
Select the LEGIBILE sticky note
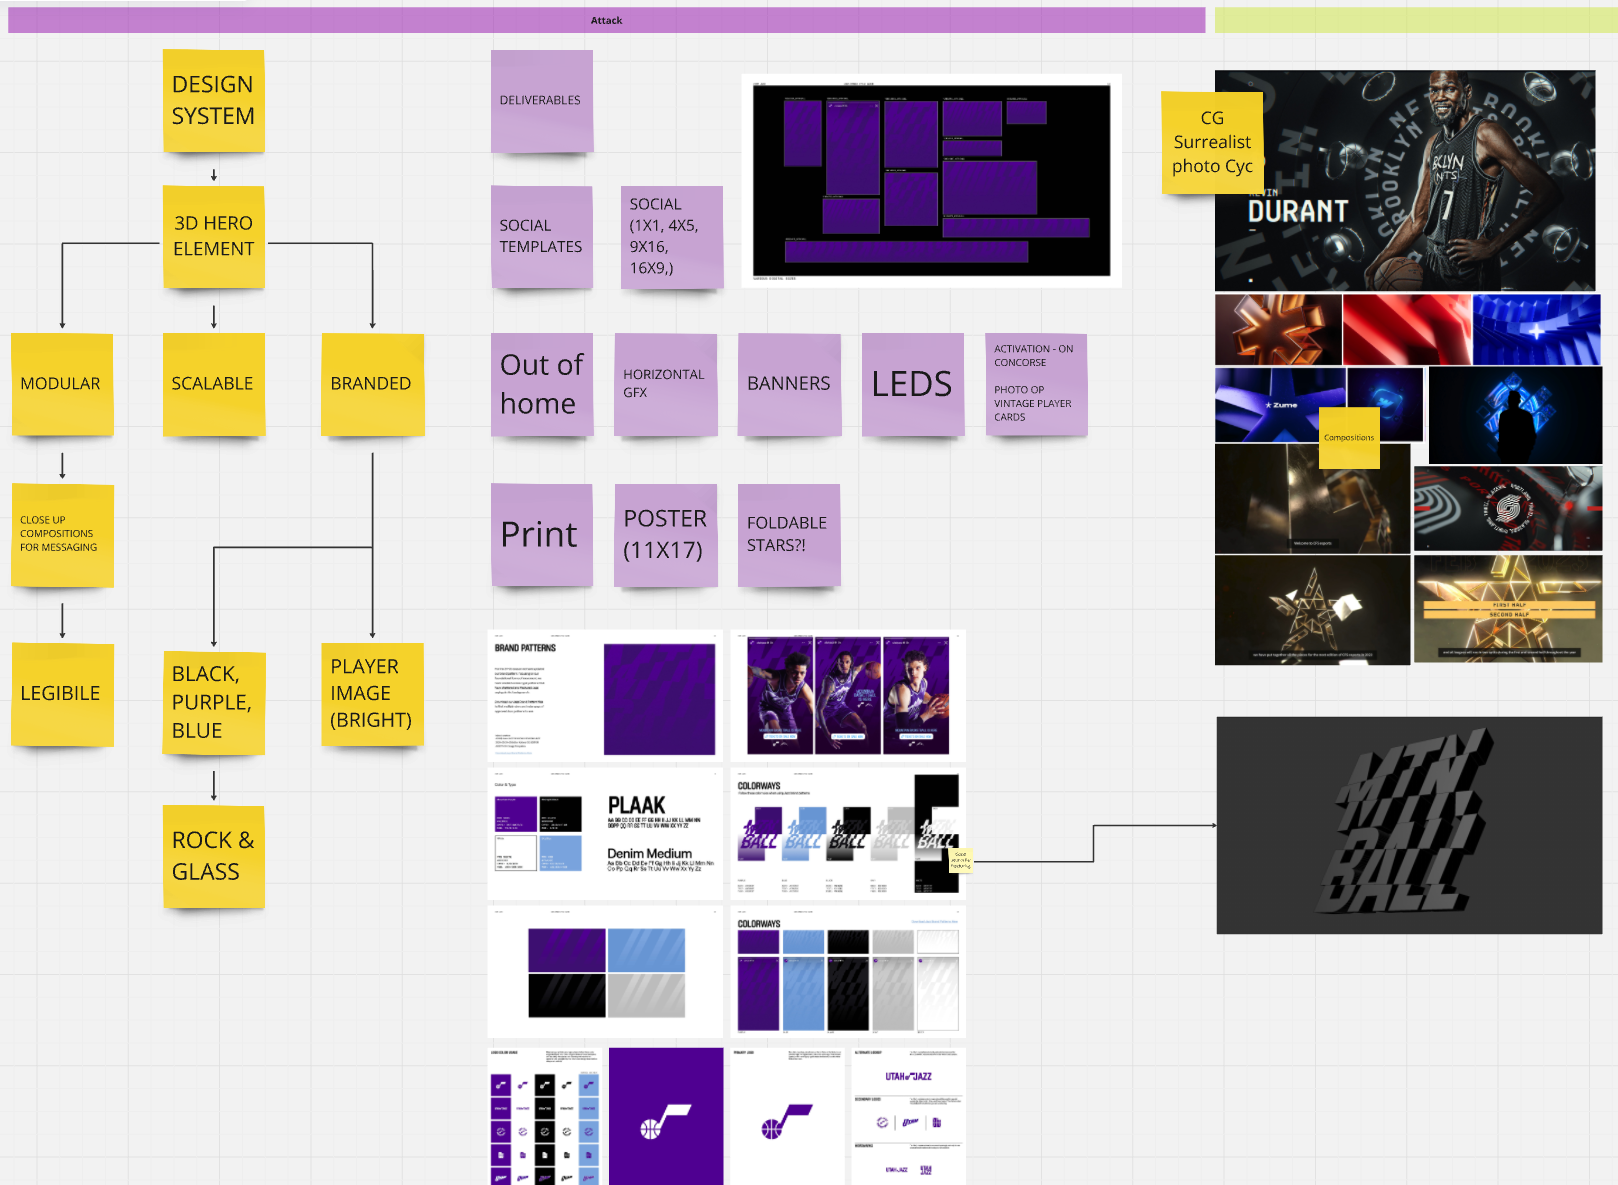[x=62, y=693]
